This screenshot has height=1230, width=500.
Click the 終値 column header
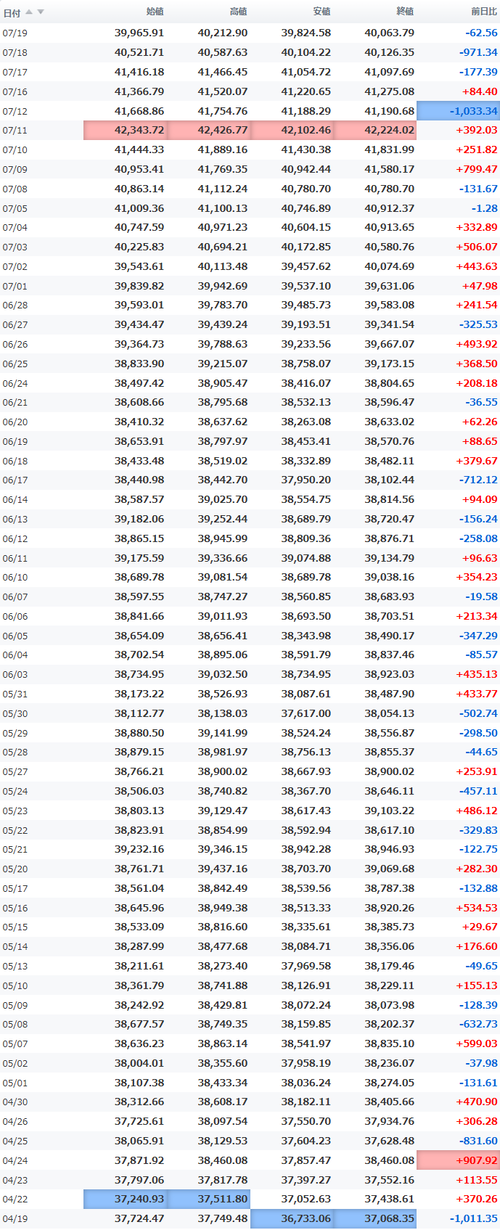404,11
